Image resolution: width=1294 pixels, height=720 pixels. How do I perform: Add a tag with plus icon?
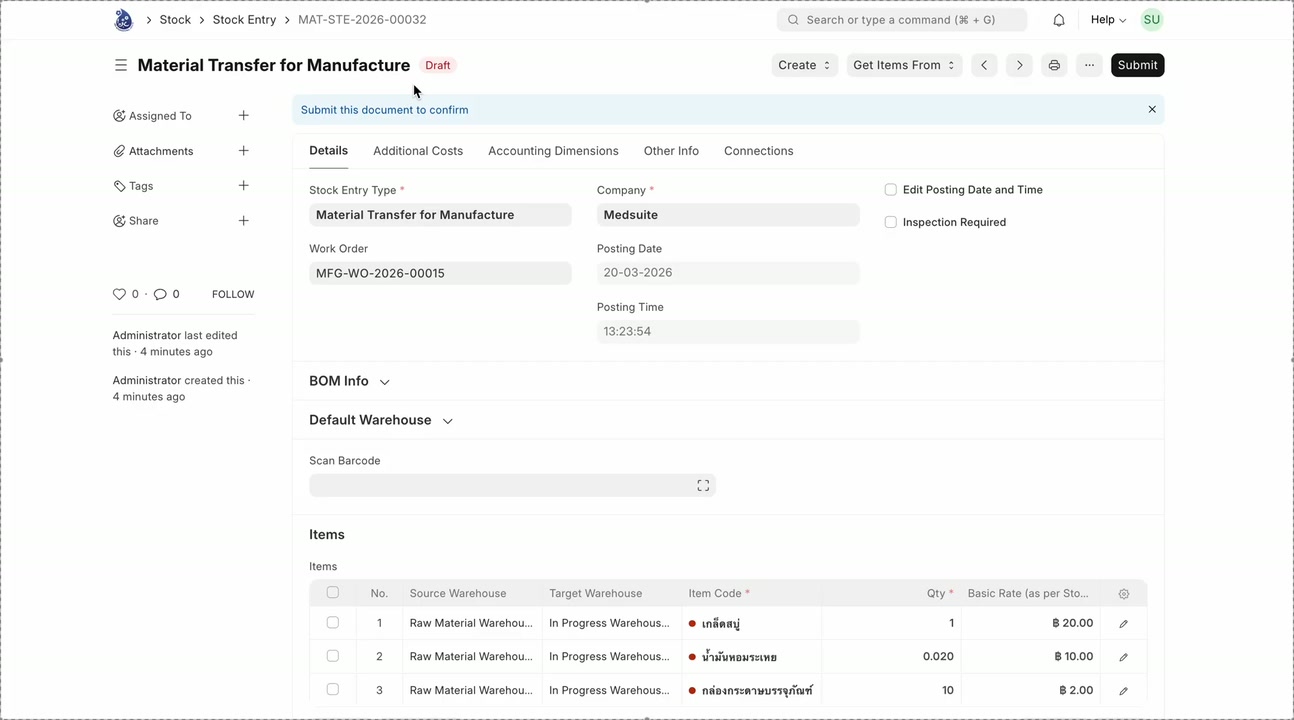pos(243,186)
